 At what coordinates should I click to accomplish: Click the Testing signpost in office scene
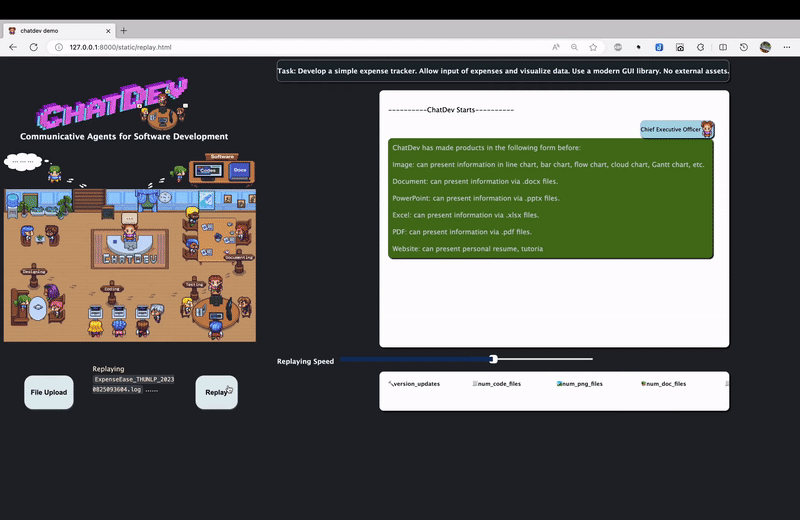tap(194, 287)
